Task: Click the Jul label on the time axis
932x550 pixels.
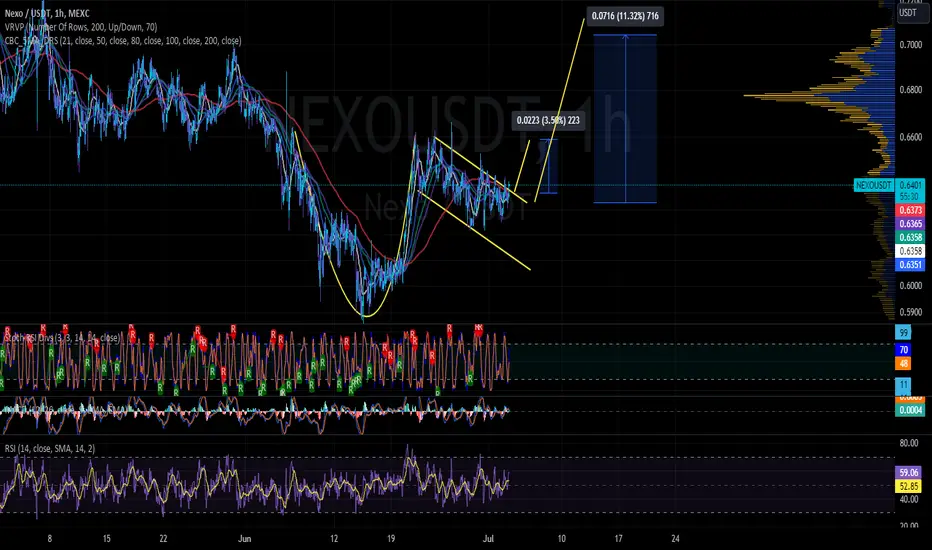Action: point(488,539)
